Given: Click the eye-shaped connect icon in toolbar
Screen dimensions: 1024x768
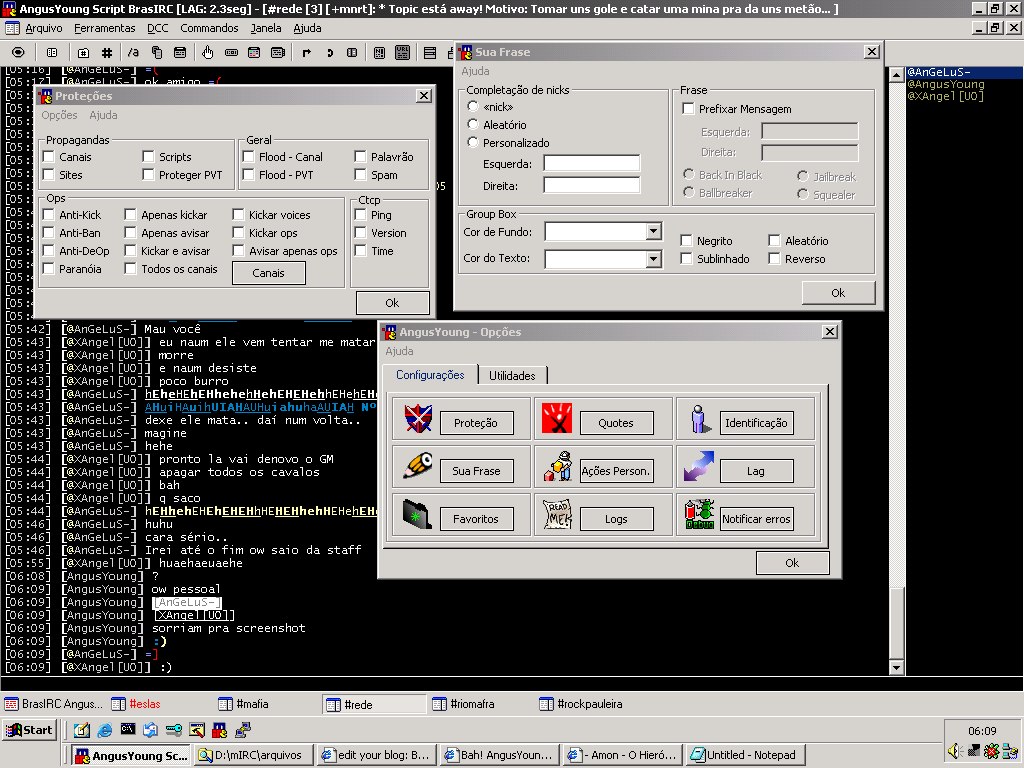Looking at the screenshot, I should [x=18, y=52].
